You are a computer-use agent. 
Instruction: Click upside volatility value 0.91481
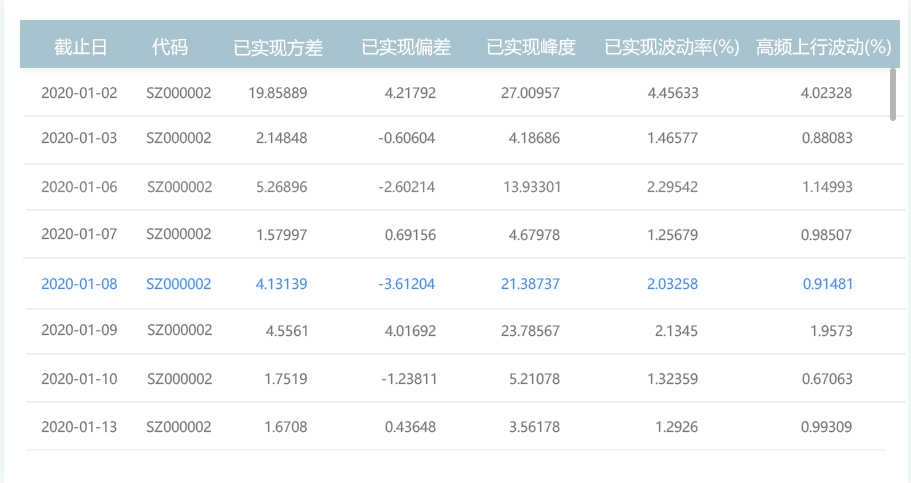(x=827, y=284)
